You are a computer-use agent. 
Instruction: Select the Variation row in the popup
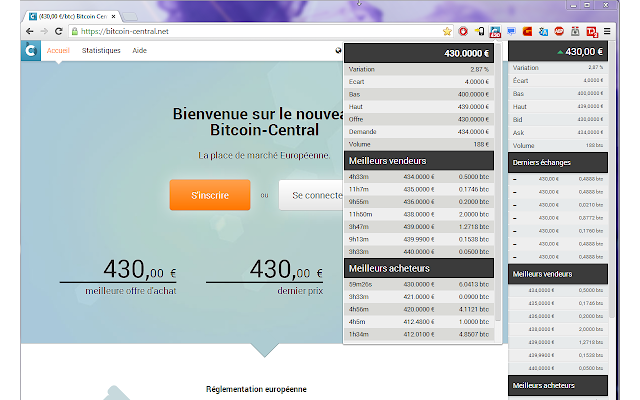coord(419,69)
